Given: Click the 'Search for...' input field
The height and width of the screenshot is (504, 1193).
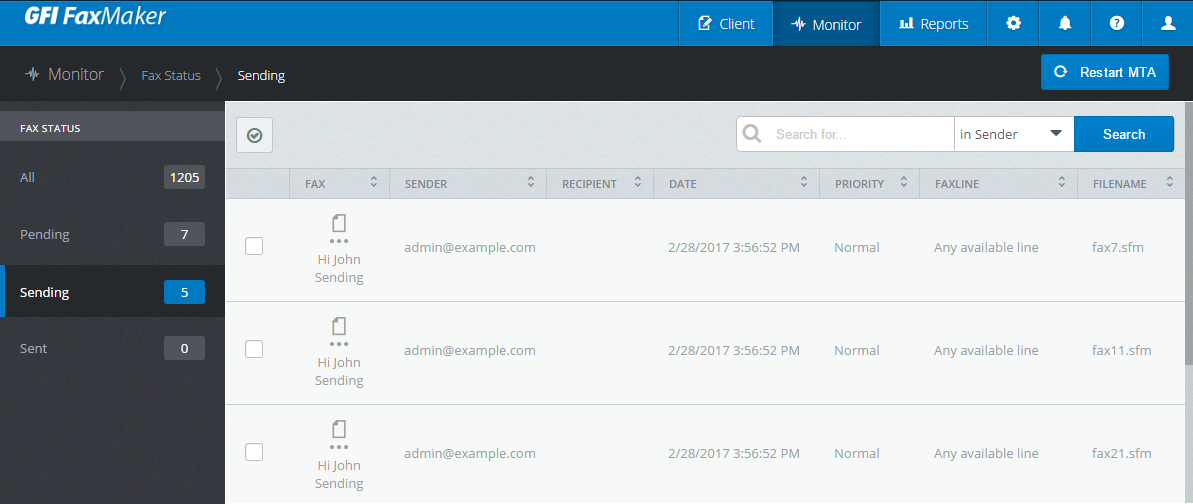Looking at the screenshot, I should 860,134.
